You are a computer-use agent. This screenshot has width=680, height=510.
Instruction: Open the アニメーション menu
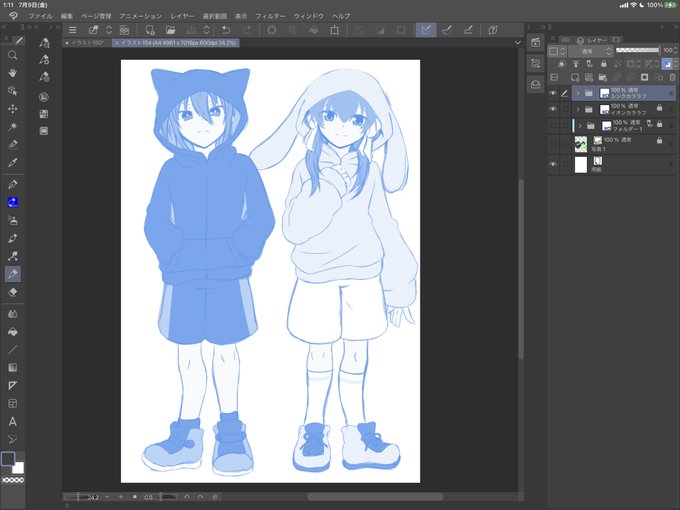[x=141, y=16]
